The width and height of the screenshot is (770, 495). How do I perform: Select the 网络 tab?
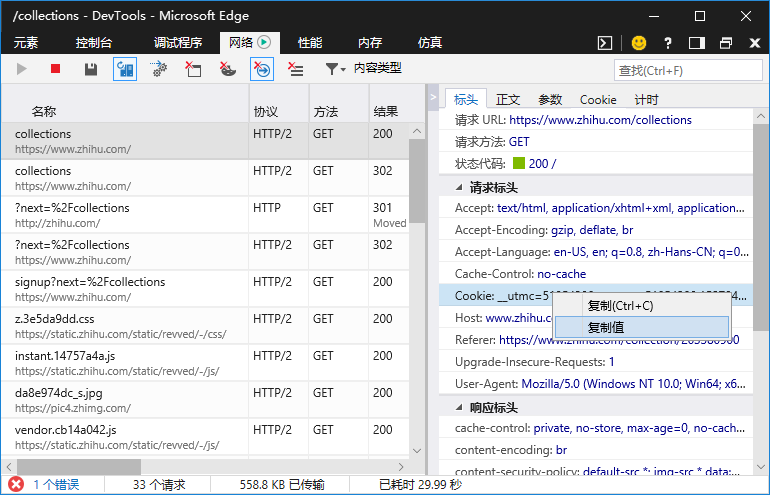[249, 43]
